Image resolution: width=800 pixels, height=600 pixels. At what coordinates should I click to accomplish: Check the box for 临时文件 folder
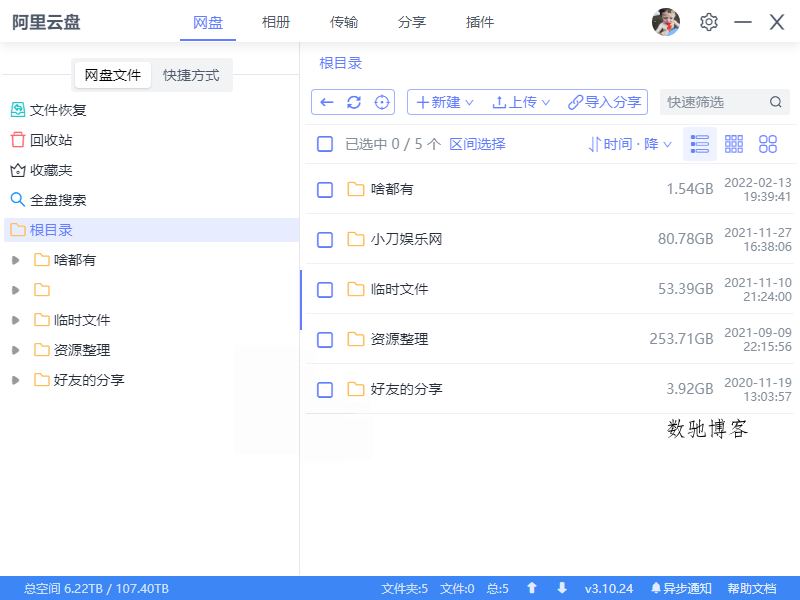point(325,290)
